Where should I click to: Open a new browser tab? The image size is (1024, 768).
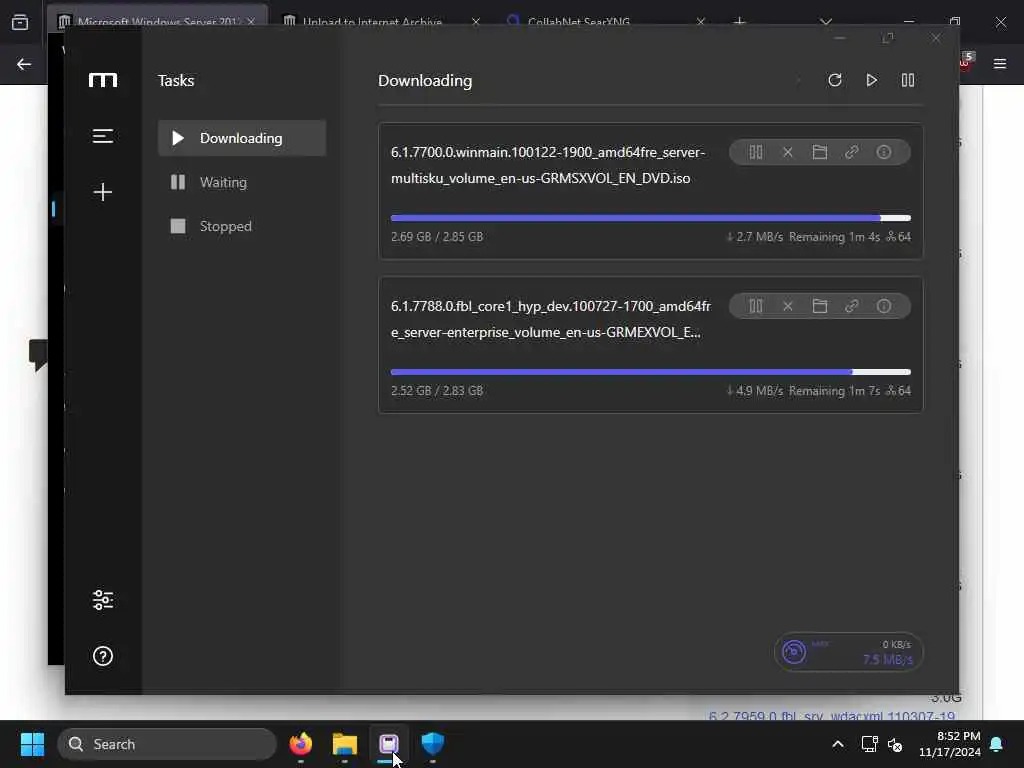coord(739,22)
